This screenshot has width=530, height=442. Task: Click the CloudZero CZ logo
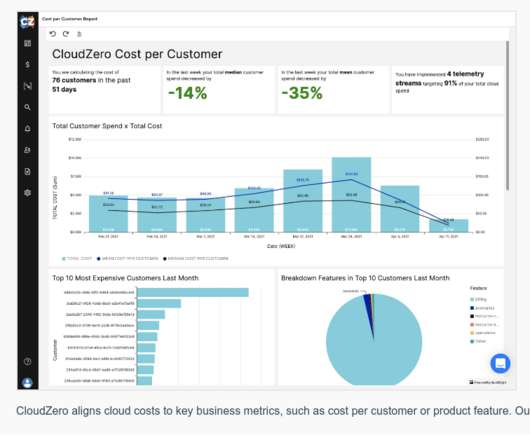[x=28, y=22]
